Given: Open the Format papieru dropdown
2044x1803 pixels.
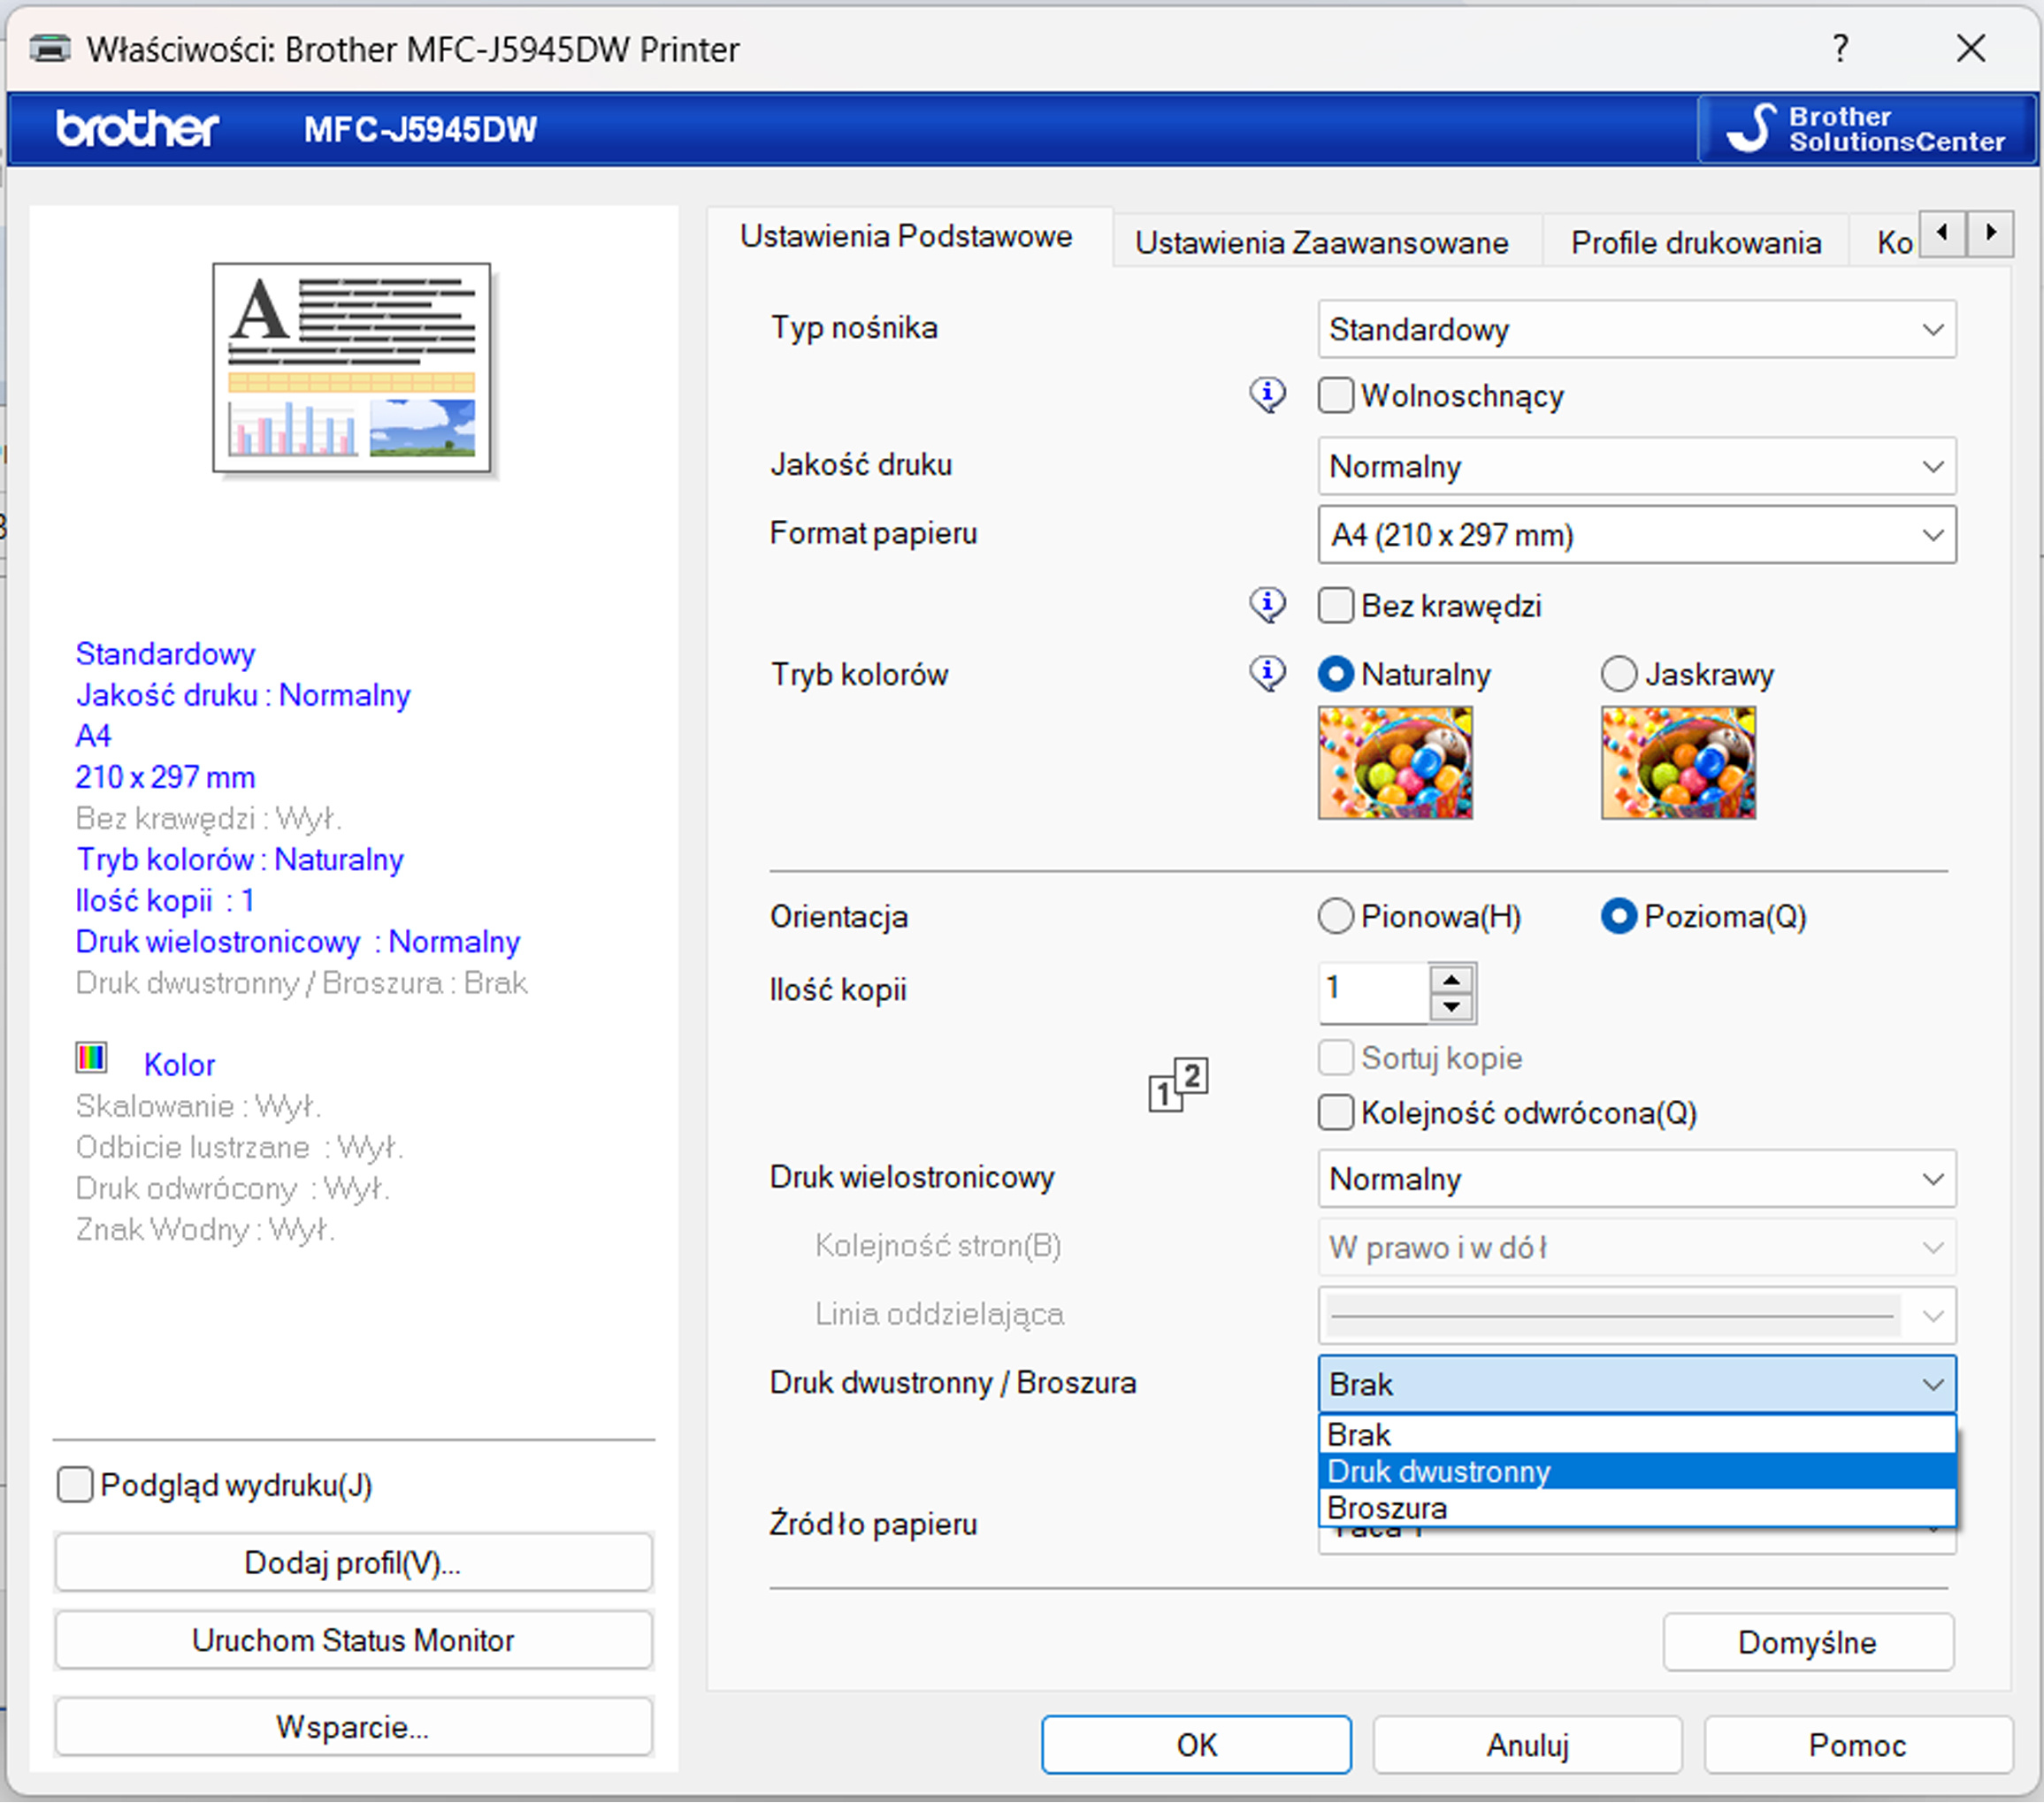Looking at the screenshot, I should point(1636,535).
